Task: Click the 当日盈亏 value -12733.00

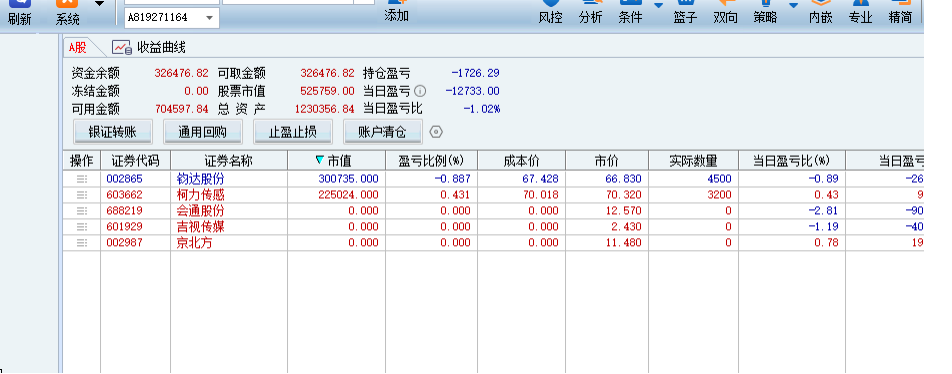Action: 472,91
